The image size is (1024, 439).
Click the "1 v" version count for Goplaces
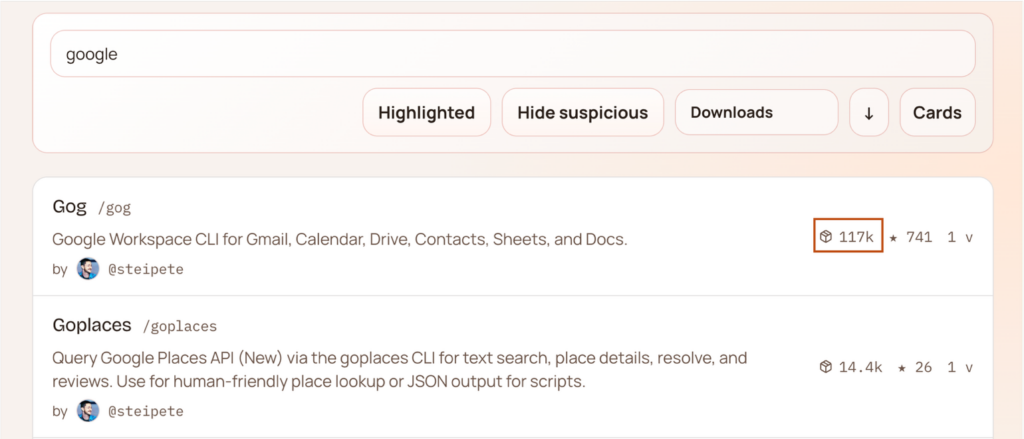(960, 367)
